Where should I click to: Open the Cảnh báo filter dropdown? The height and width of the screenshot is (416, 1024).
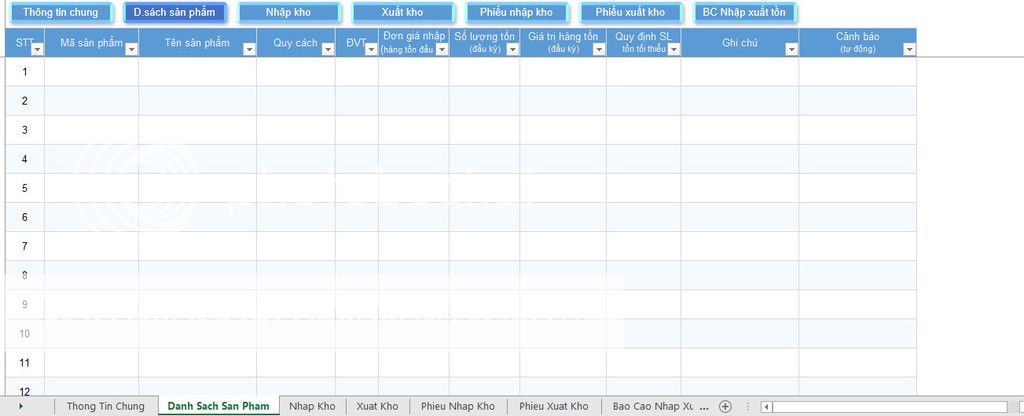(908, 49)
